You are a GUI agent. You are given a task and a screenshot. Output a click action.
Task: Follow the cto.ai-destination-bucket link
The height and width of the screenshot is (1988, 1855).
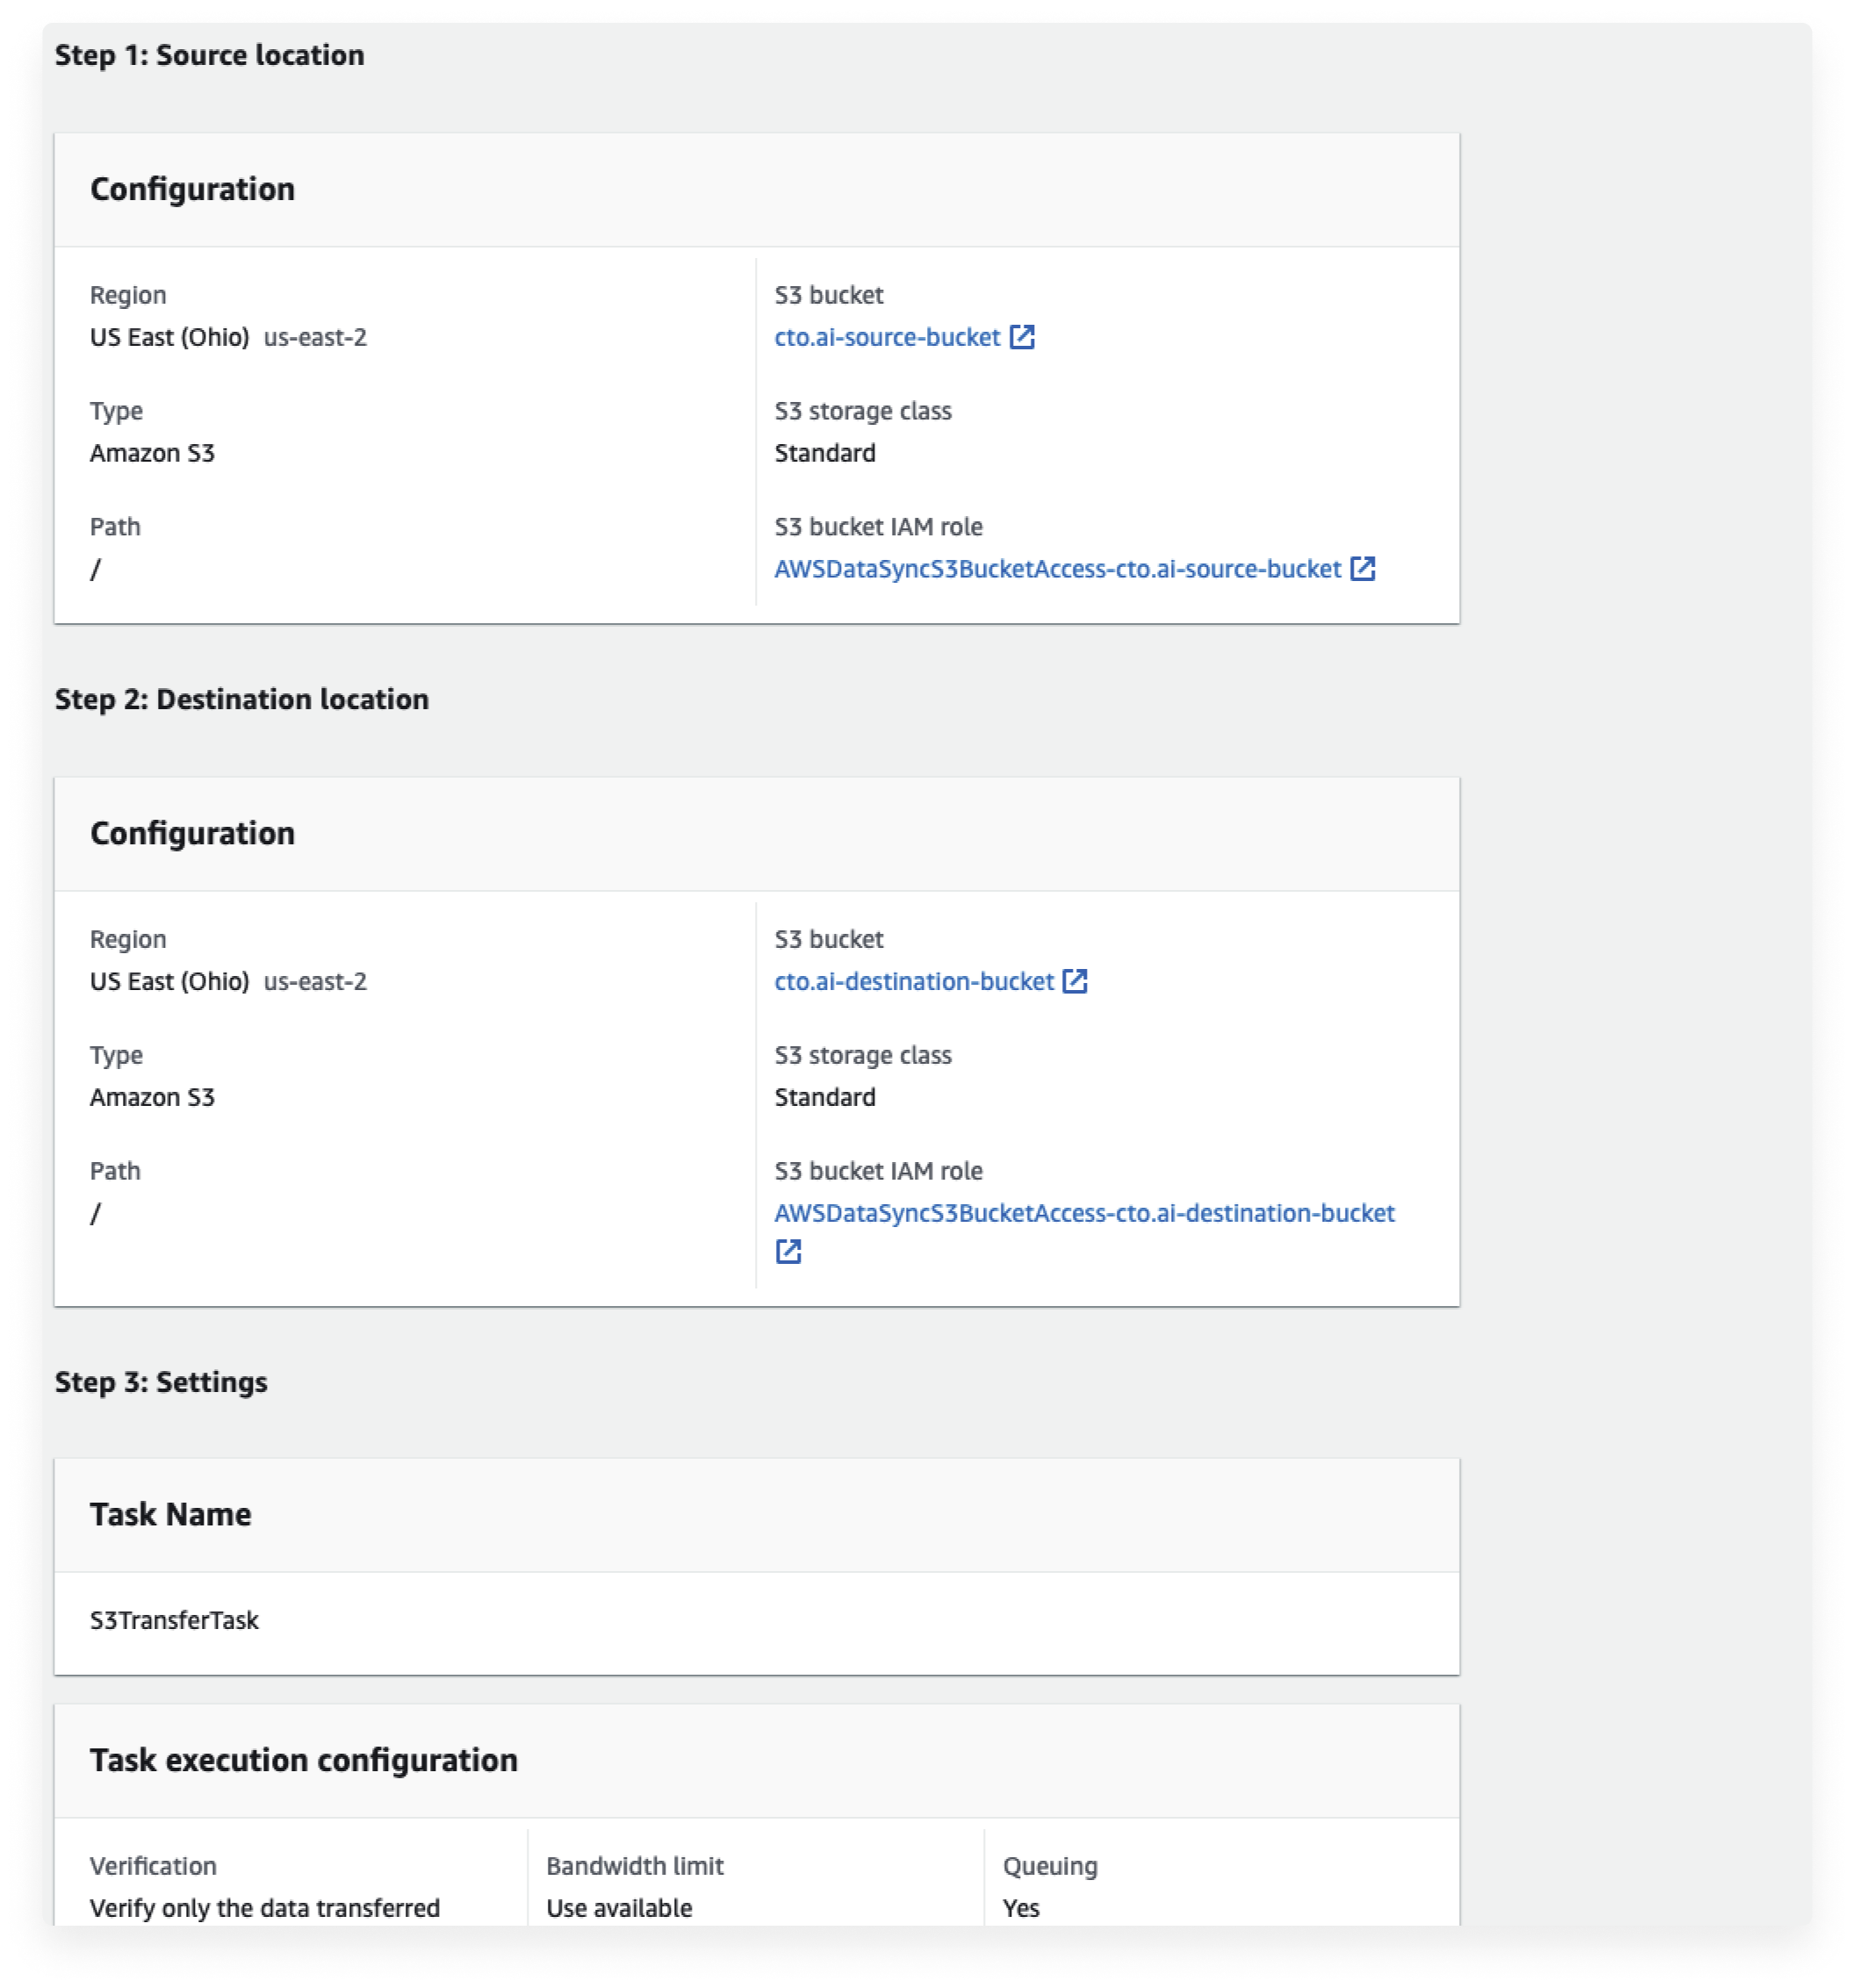coord(913,981)
